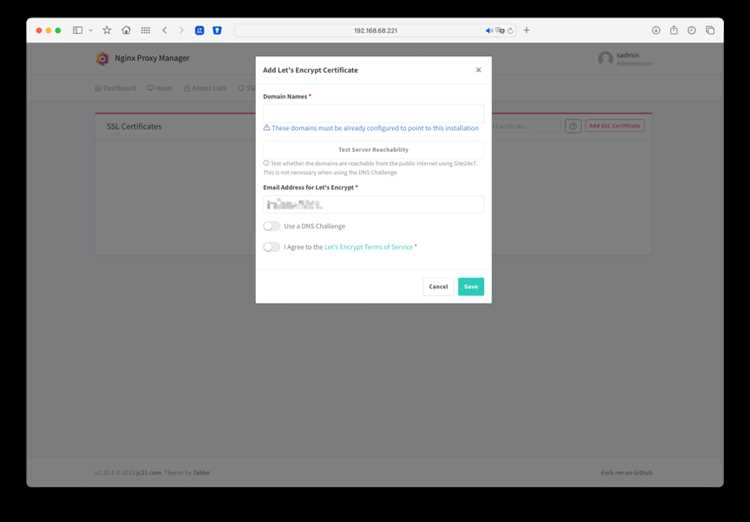Navigate back with the left chevron
The image size is (750, 522).
coord(165,30)
